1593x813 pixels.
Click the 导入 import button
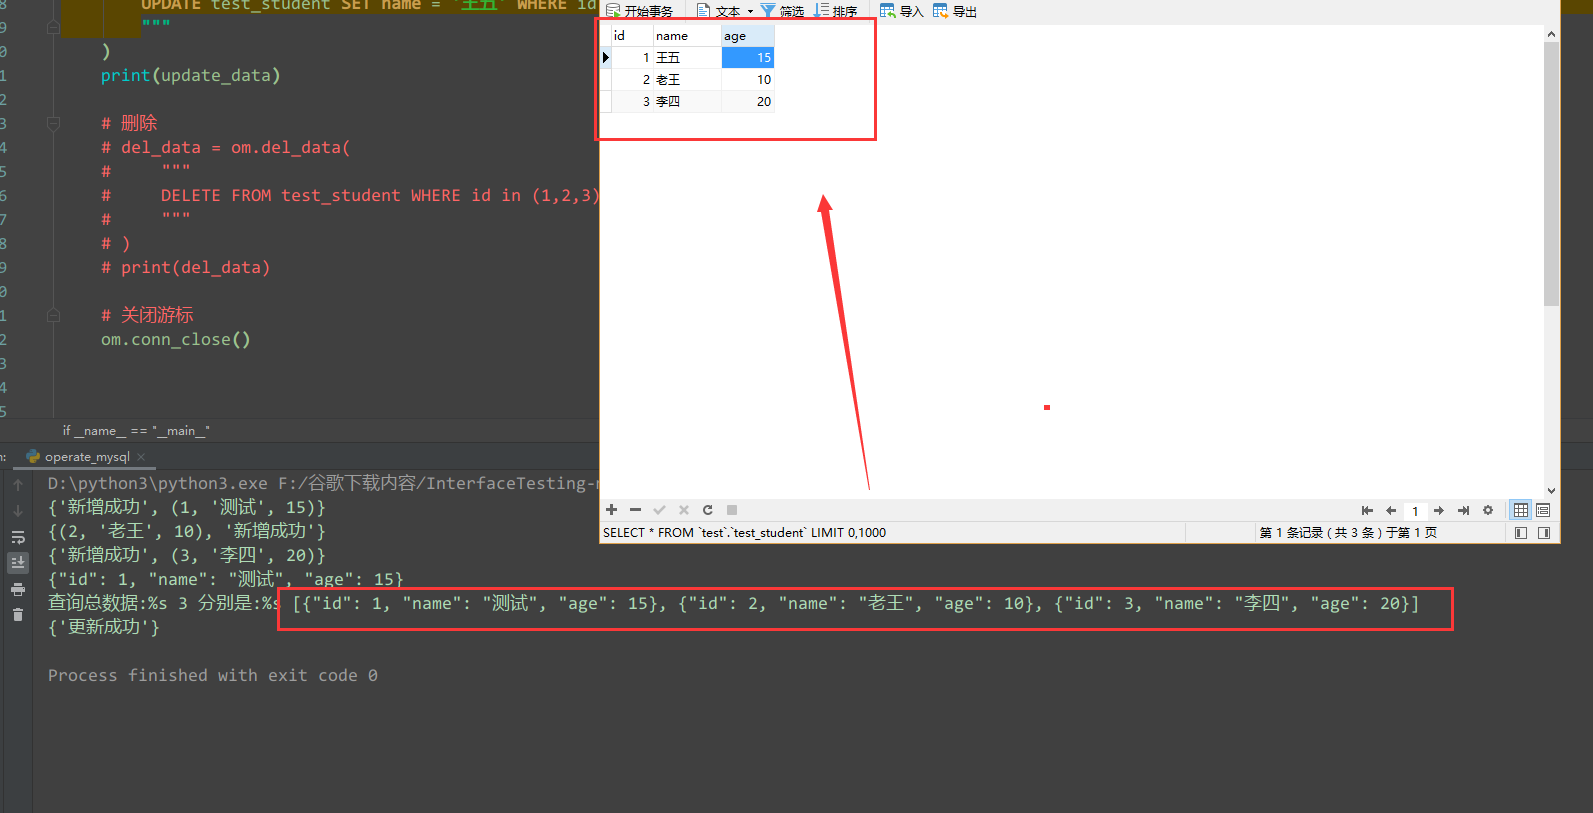(901, 11)
